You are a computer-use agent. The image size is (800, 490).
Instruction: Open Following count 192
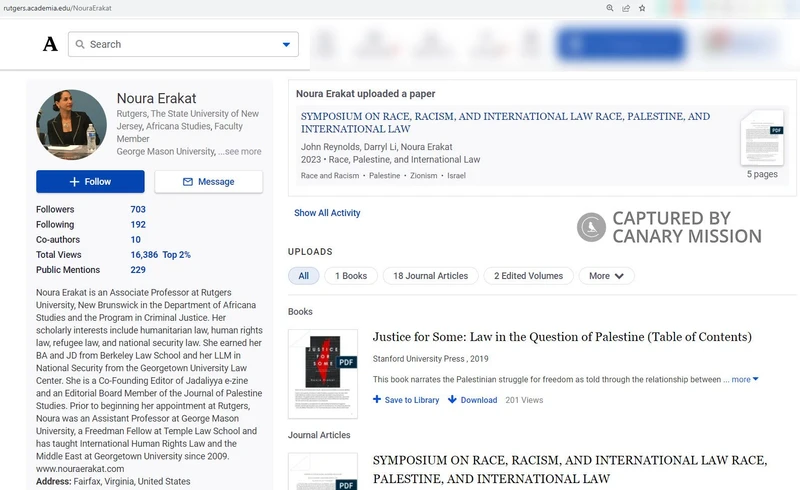tap(138, 225)
